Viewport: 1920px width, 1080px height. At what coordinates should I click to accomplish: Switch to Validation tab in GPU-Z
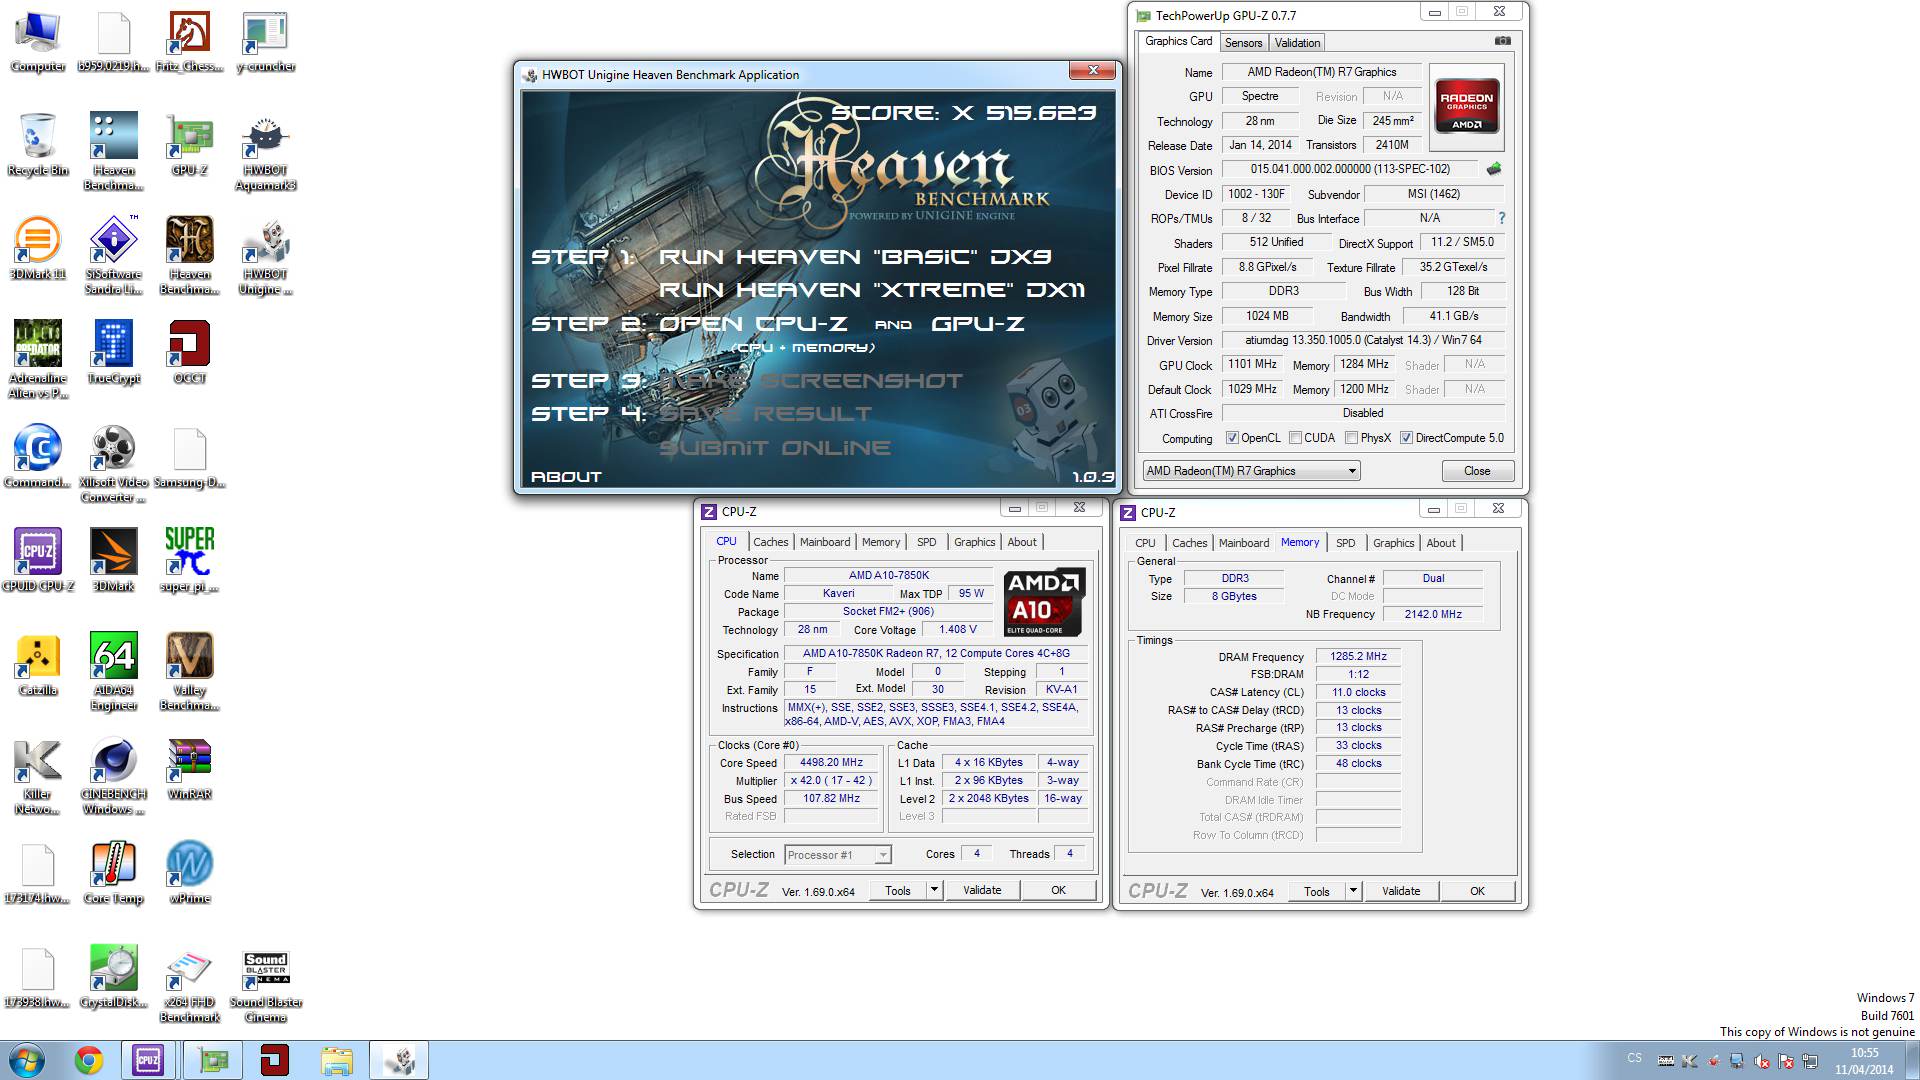click(x=1297, y=43)
